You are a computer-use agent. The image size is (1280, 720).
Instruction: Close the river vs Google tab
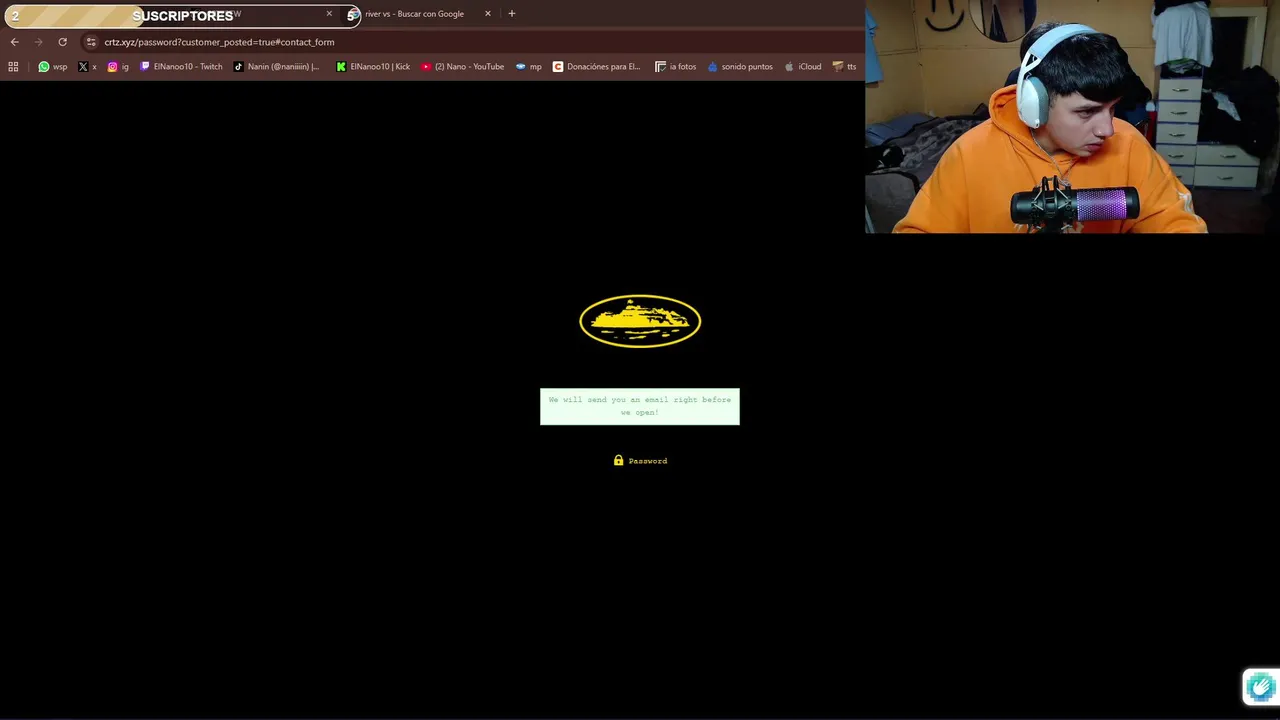tap(488, 14)
